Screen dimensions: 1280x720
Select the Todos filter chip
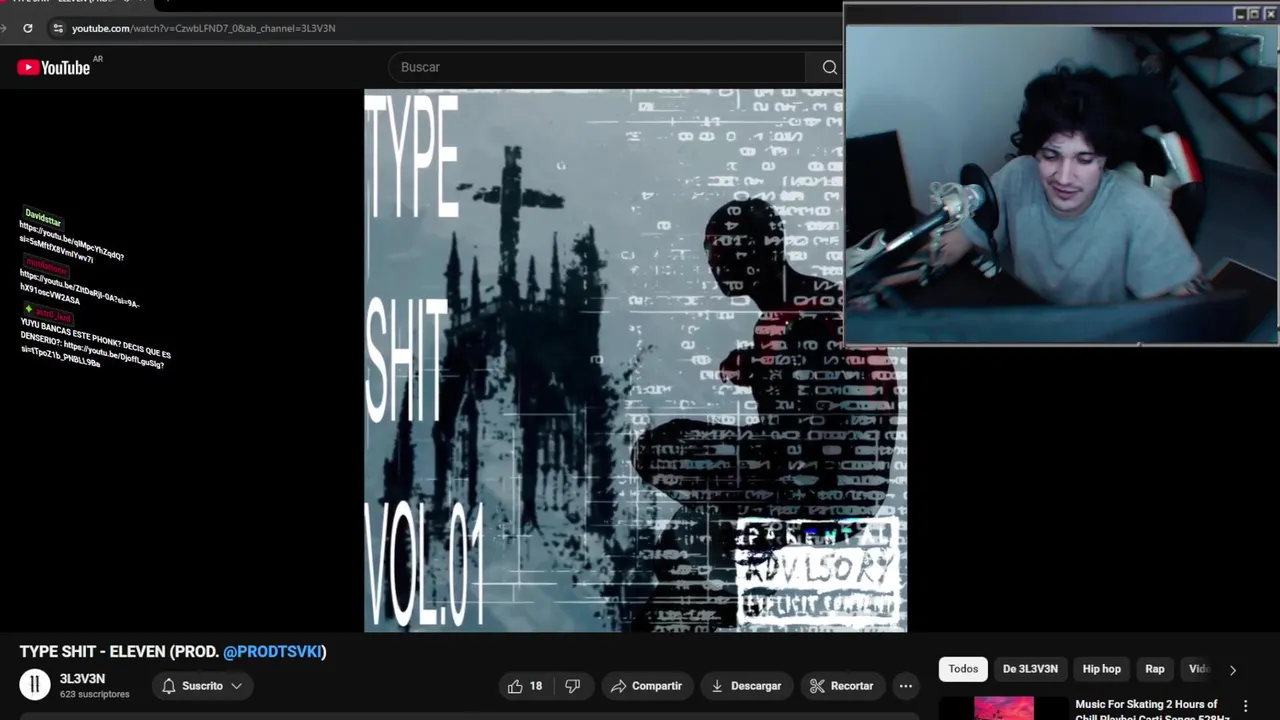pos(963,669)
